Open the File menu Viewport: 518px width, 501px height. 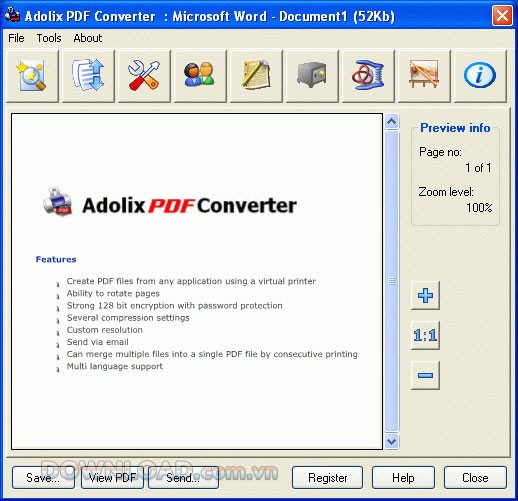tap(16, 38)
